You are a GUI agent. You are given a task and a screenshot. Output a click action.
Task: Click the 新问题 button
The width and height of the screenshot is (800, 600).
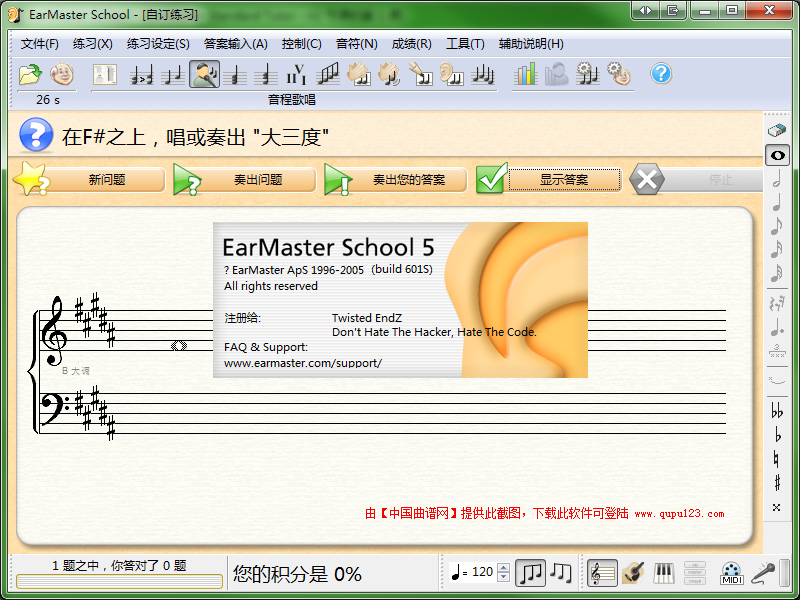106,180
